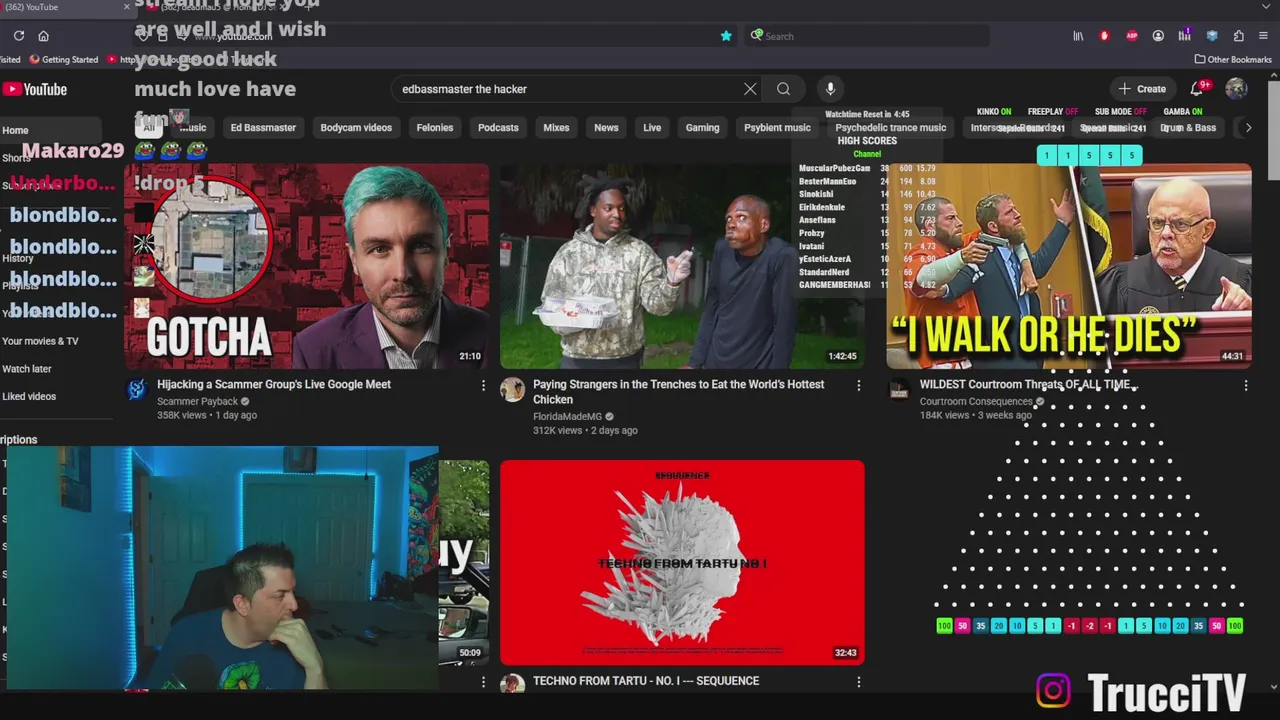Go to the browser home page icon
This screenshot has width=1280, height=720.
44,36
